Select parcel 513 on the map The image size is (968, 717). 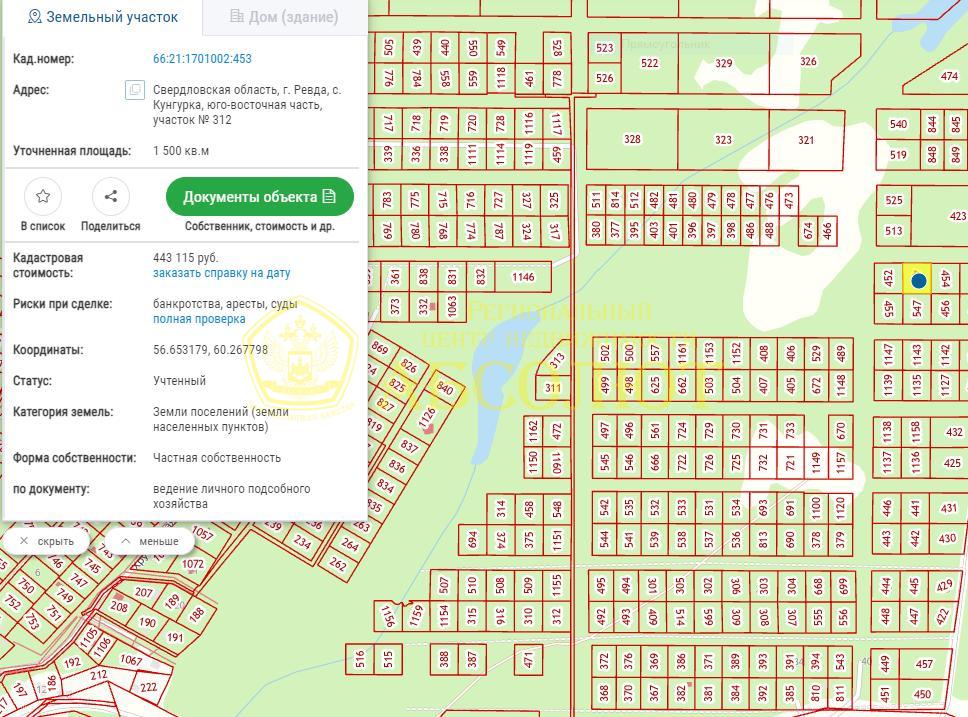893,231
